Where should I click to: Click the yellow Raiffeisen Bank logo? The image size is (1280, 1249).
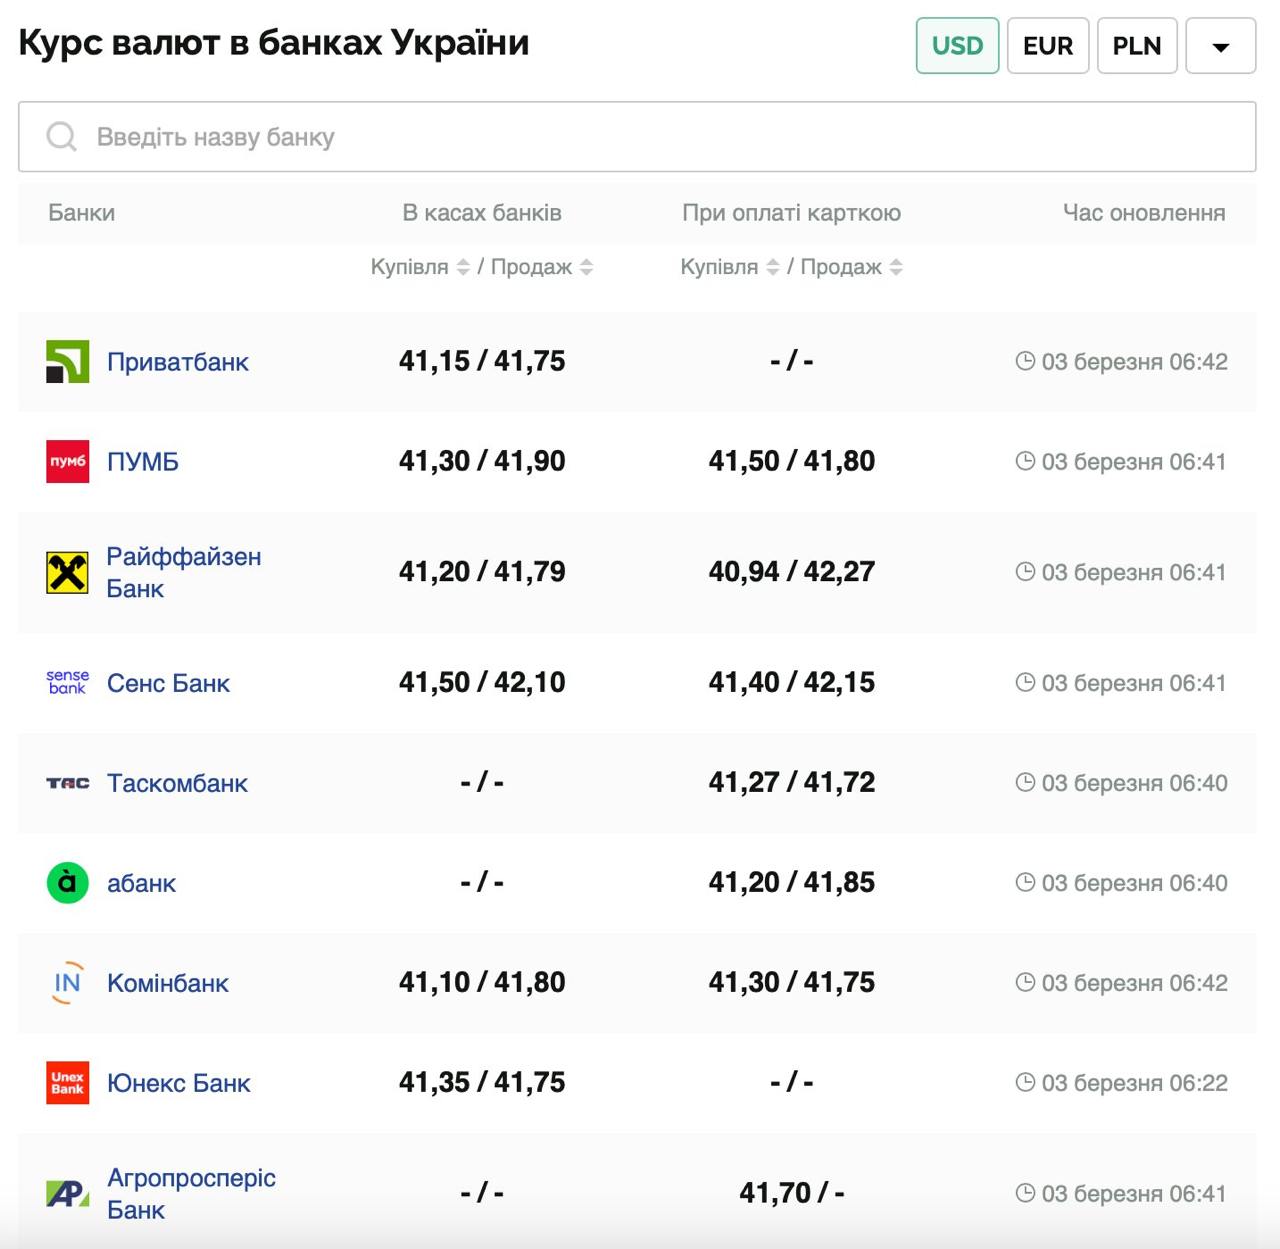pyautogui.click(x=67, y=573)
